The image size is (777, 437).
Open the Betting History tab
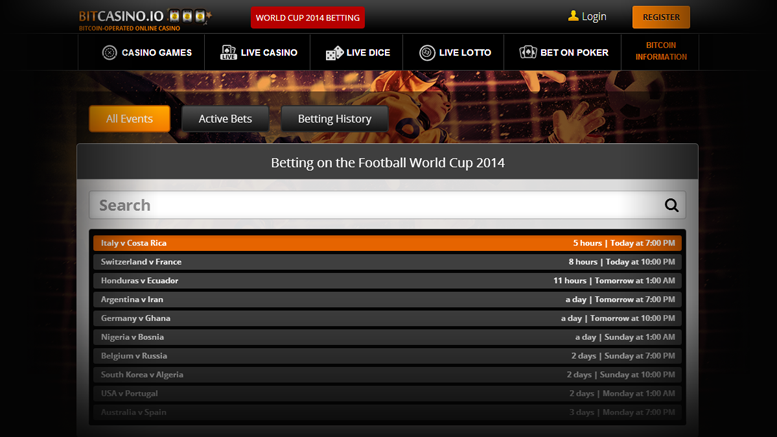(334, 119)
